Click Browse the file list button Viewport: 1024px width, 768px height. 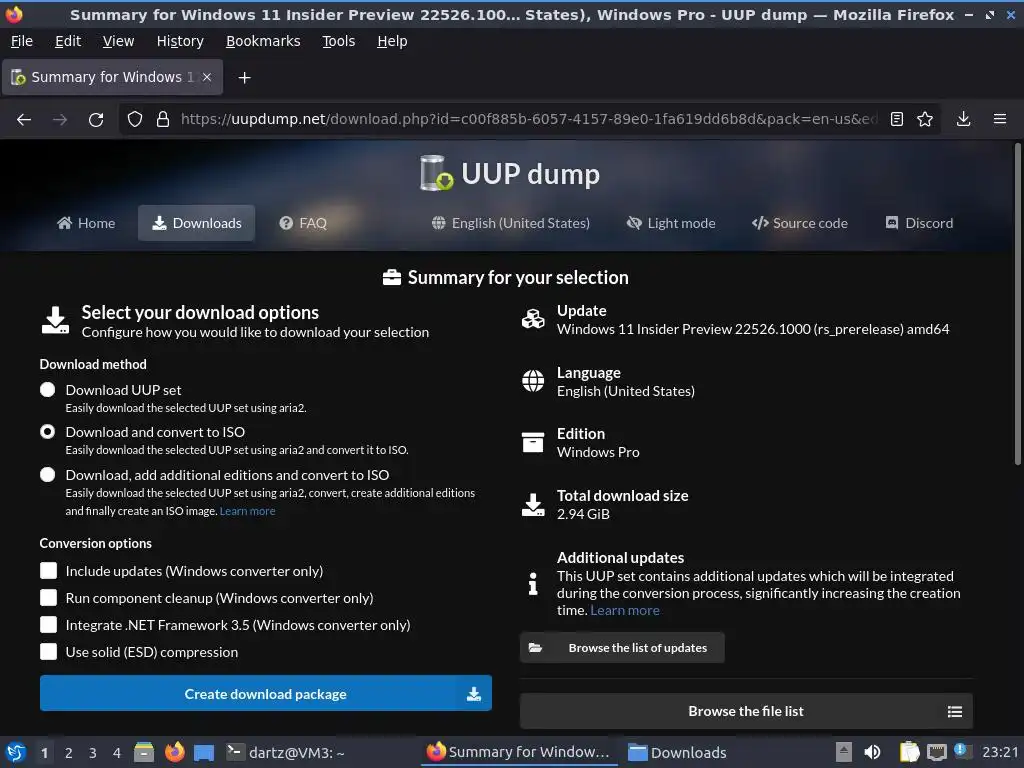click(x=746, y=711)
